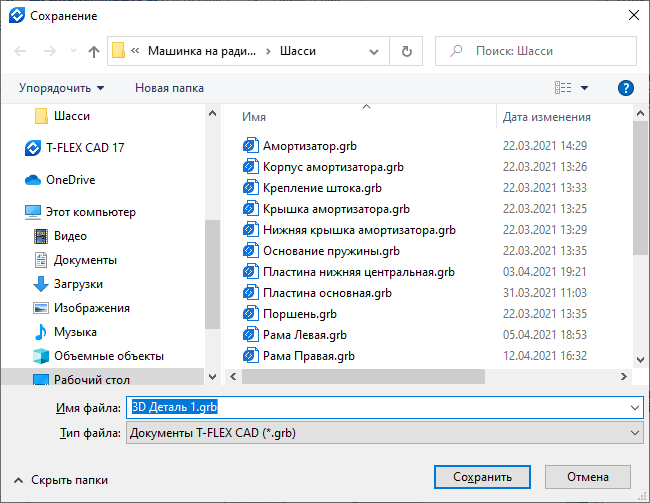Click the Up one level arrow icon
650x503 pixels.
pos(94,51)
